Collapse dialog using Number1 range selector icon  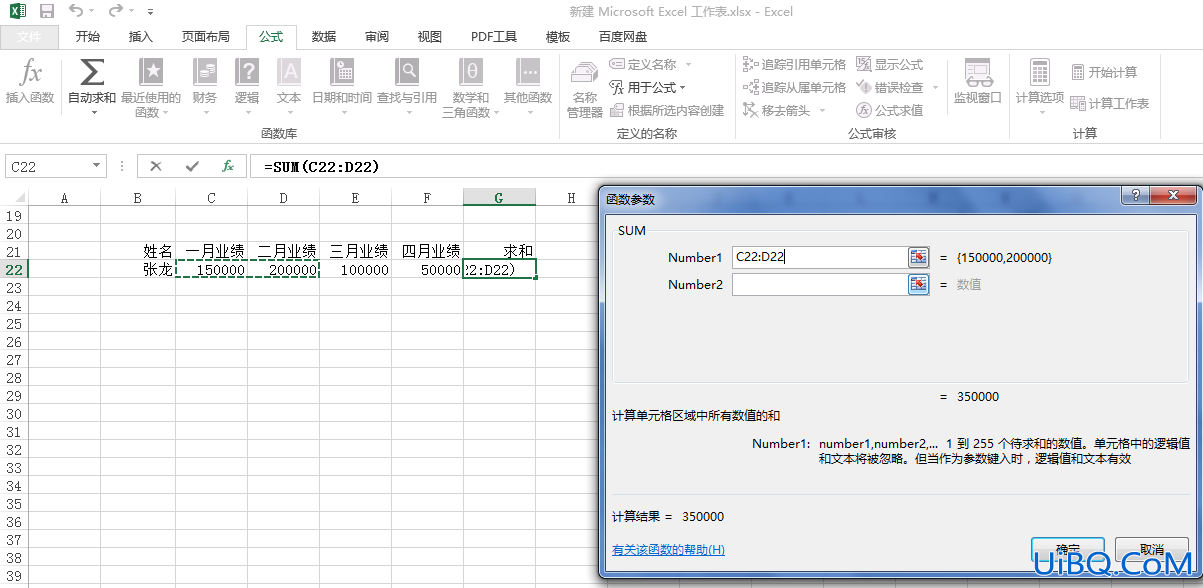[x=919, y=257]
